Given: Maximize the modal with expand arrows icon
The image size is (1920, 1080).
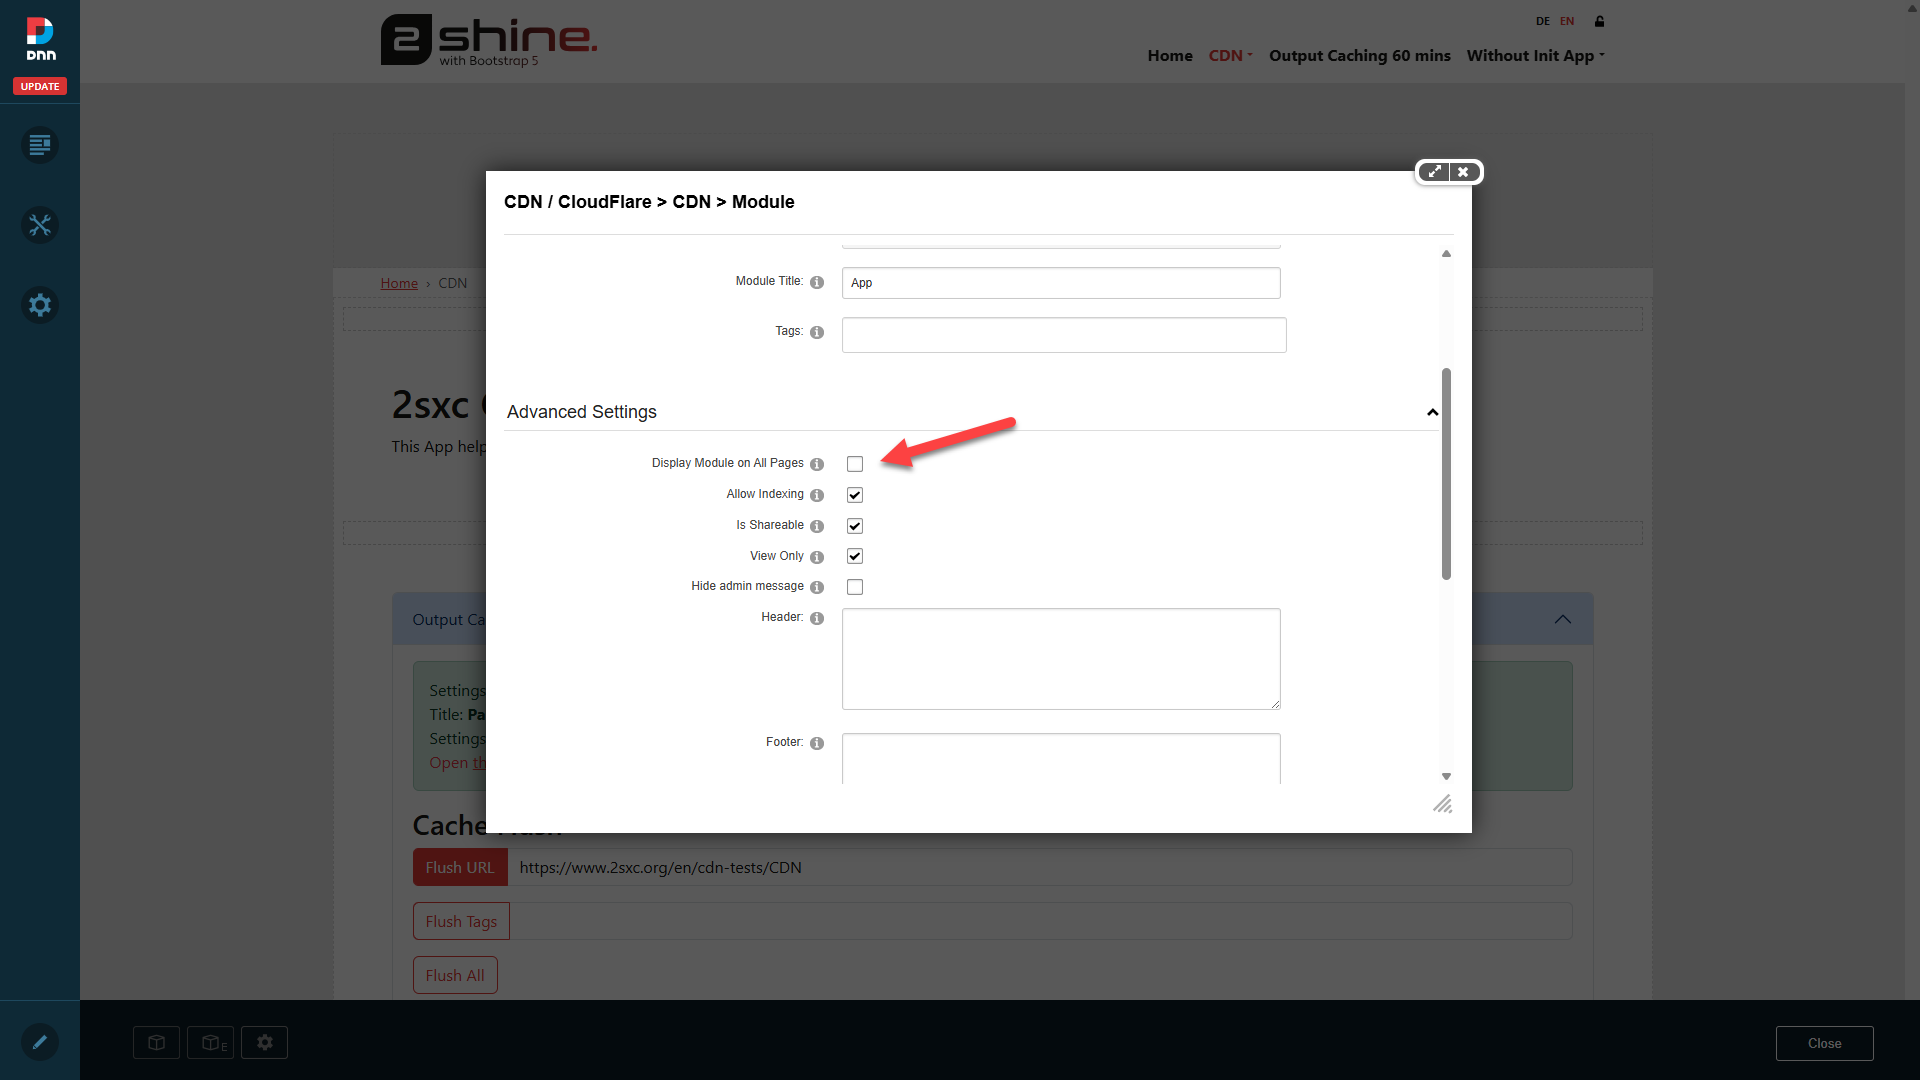Looking at the screenshot, I should click(1434, 172).
